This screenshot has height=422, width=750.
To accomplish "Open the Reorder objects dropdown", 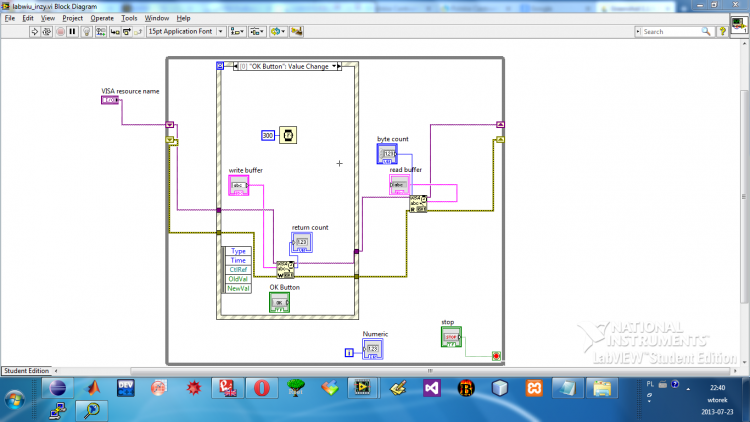I will pyautogui.click(x=278, y=32).
